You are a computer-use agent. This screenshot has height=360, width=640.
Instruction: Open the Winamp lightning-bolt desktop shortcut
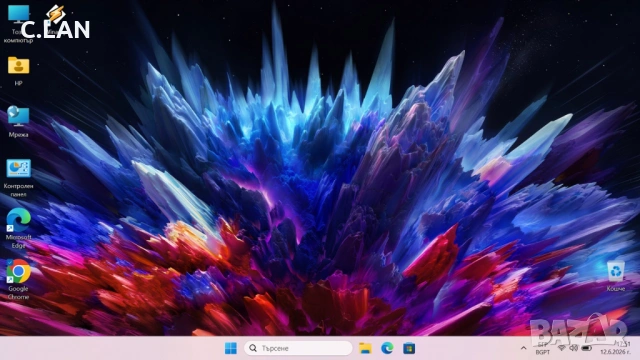pyautogui.click(x=56, y=18)
